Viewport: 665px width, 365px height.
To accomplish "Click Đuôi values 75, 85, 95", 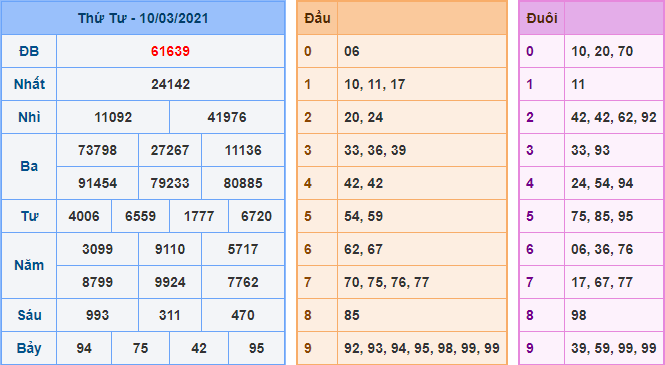I will click(602, 217).
